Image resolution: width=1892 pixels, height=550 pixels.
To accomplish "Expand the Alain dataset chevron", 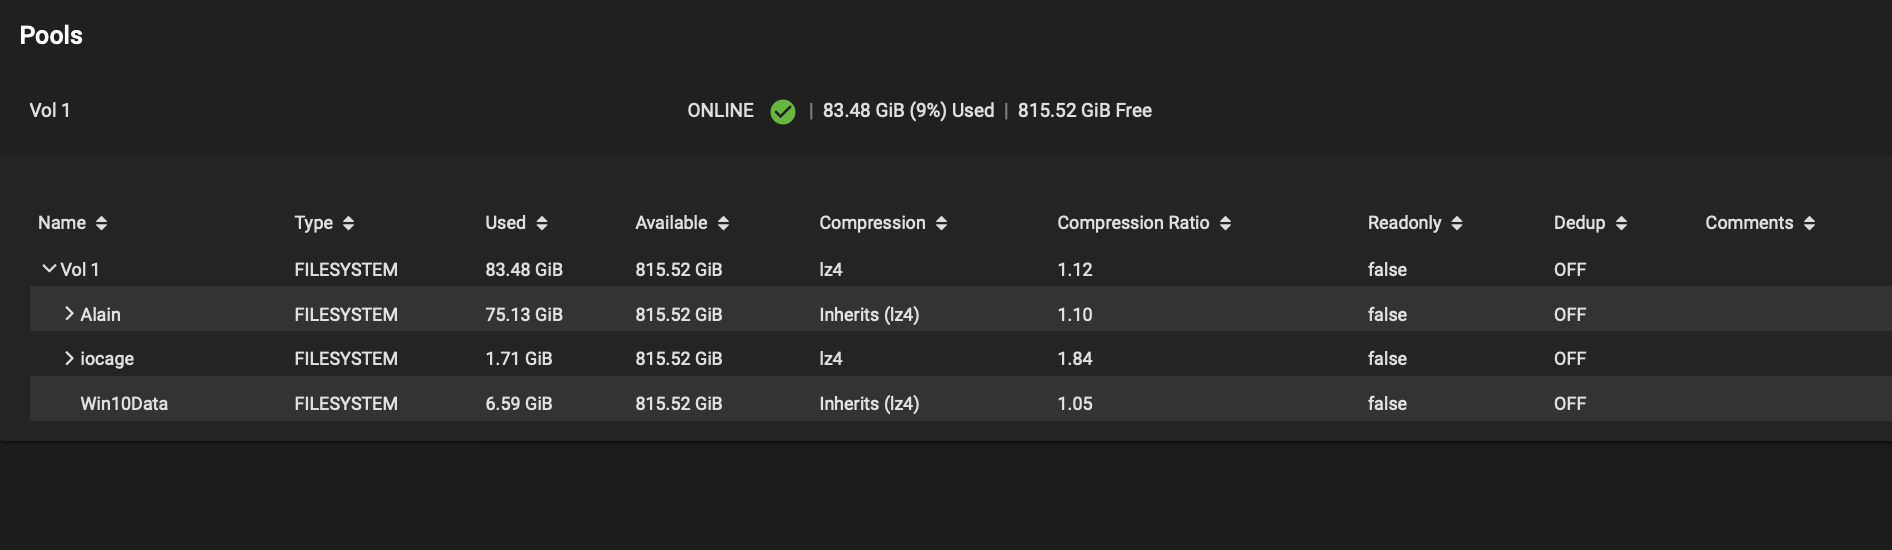I will click(x=69, y=314).
